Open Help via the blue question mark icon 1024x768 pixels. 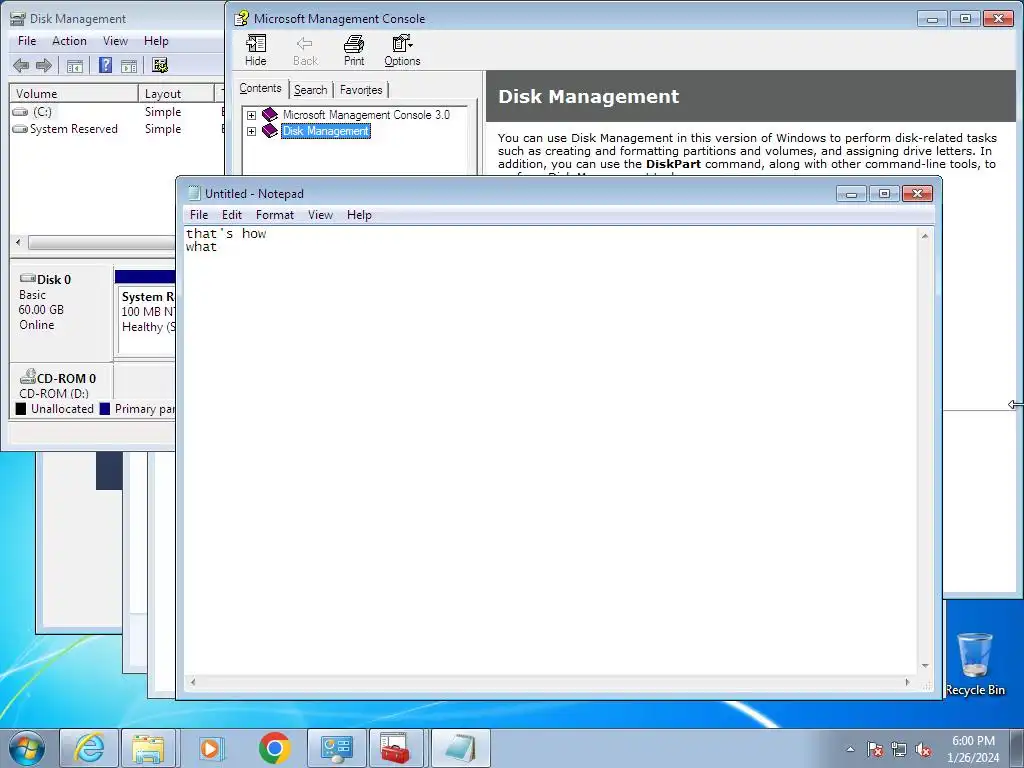tap(105, 65)
